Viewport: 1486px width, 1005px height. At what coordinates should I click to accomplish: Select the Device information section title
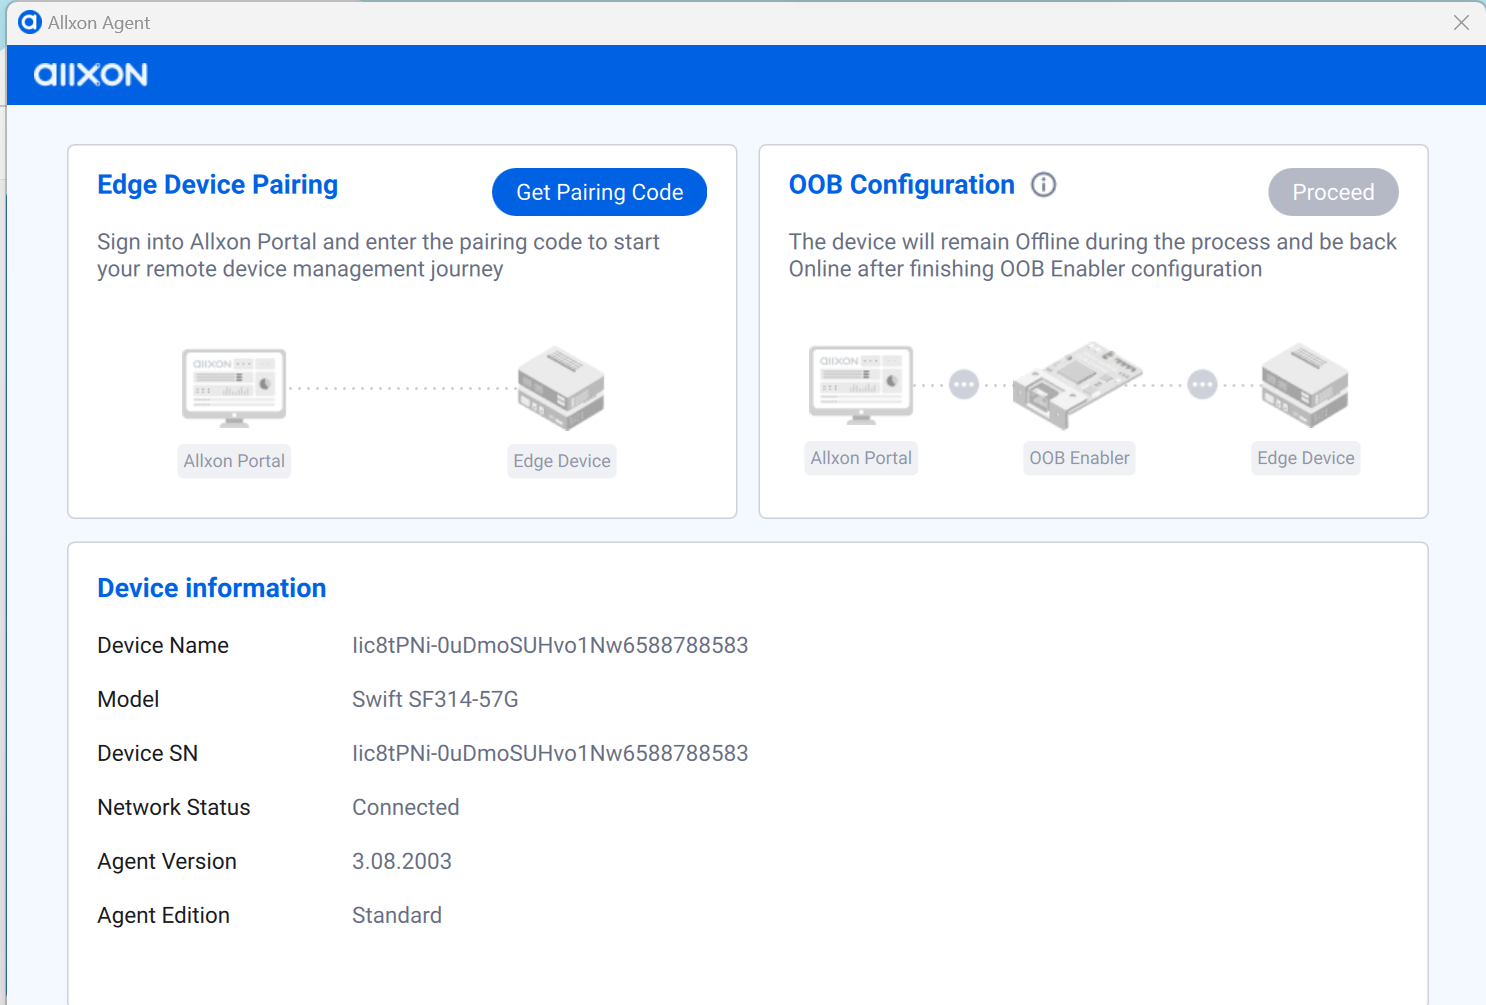pos(211,588)
